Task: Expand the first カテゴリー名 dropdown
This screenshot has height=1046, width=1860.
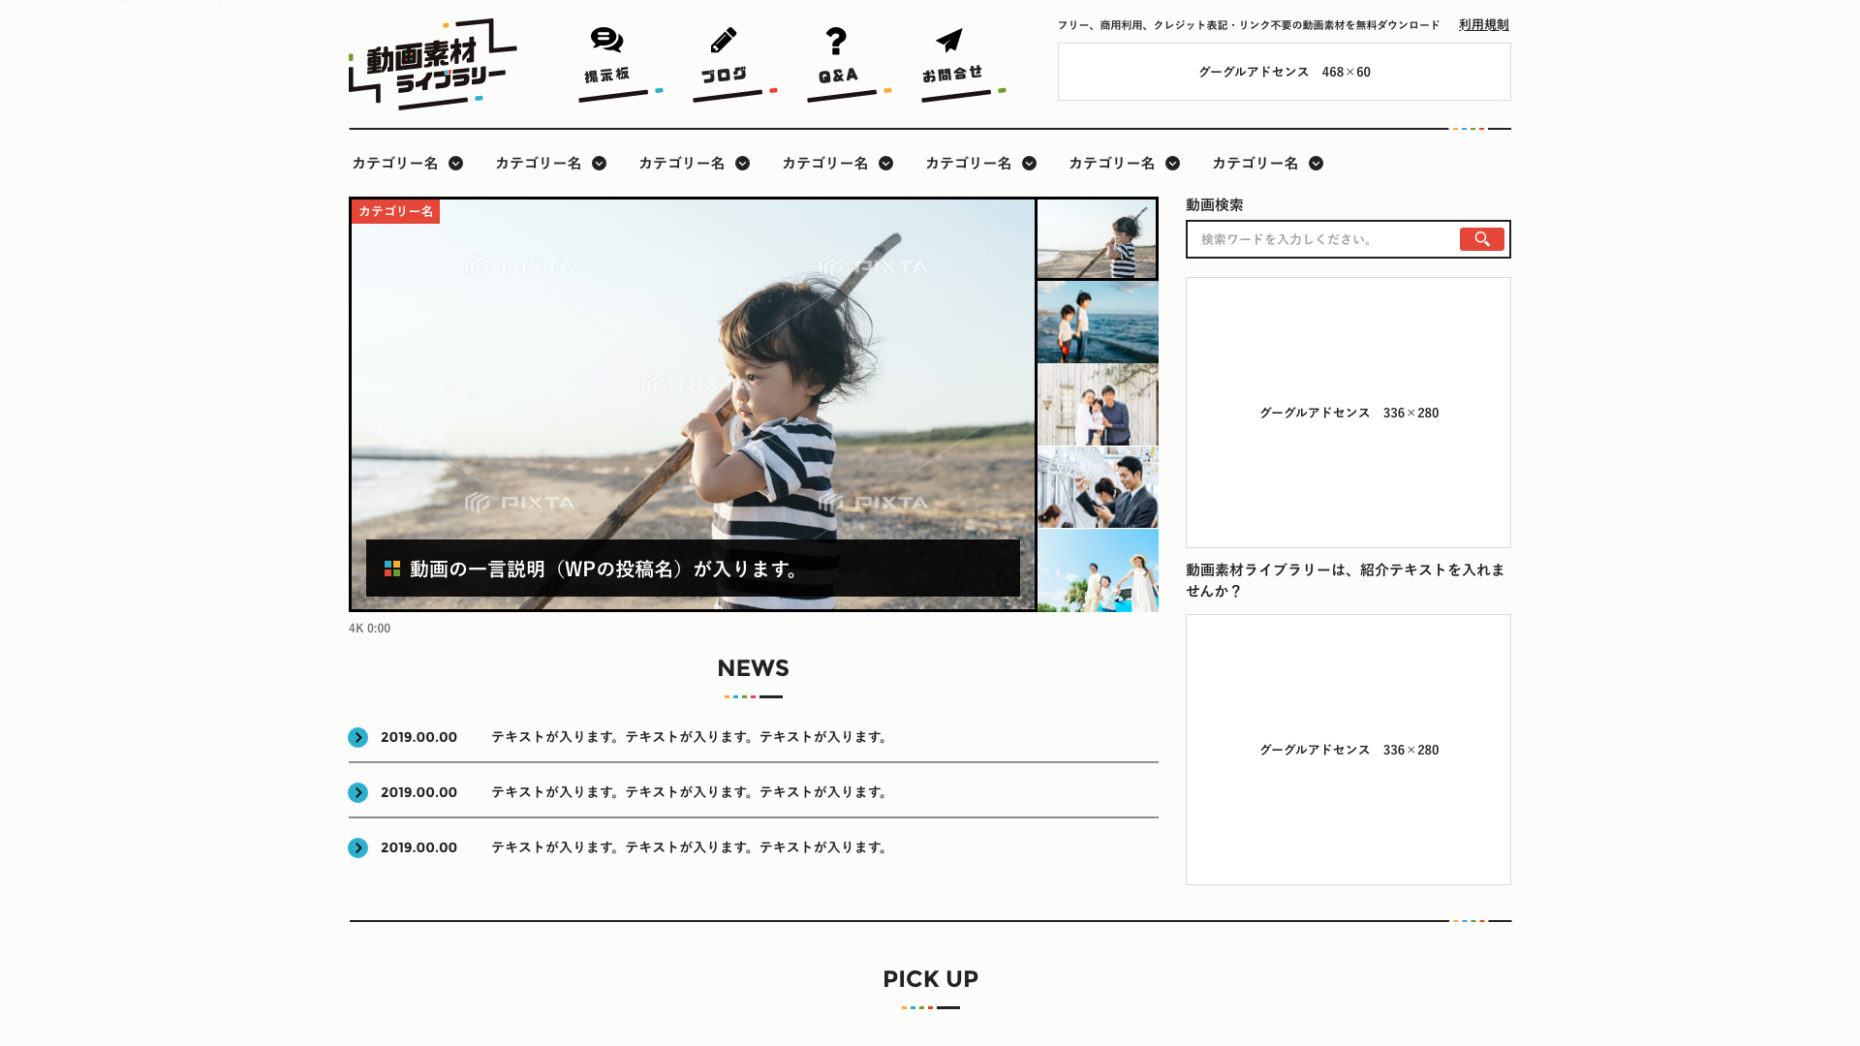Action: [x=455, y=164]
